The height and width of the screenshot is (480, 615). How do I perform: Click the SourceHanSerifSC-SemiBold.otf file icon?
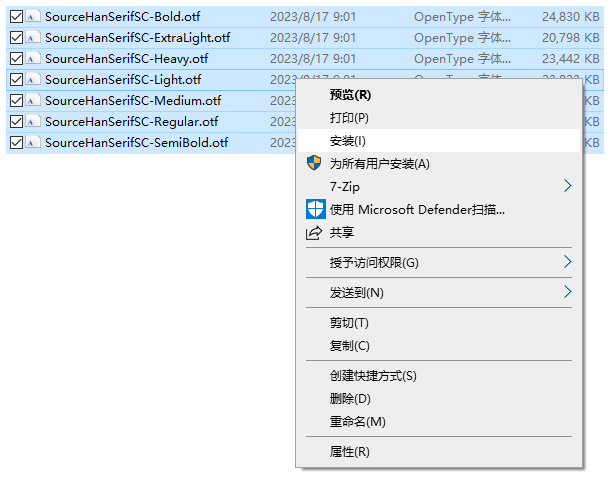[33, 143]
